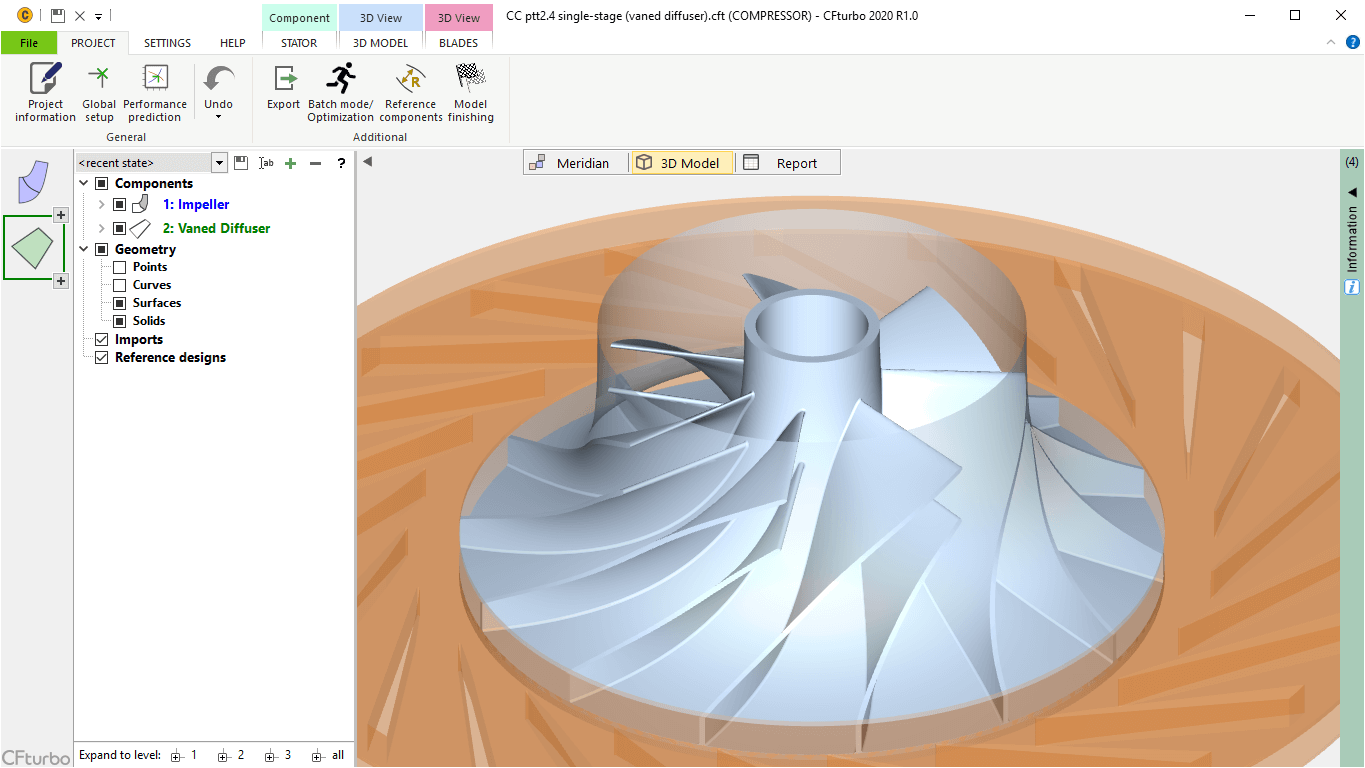Image resolution: width=1365 pixels, height=768 pixels.
Task: Start Model finishing
Action: (x=470, y=92)
